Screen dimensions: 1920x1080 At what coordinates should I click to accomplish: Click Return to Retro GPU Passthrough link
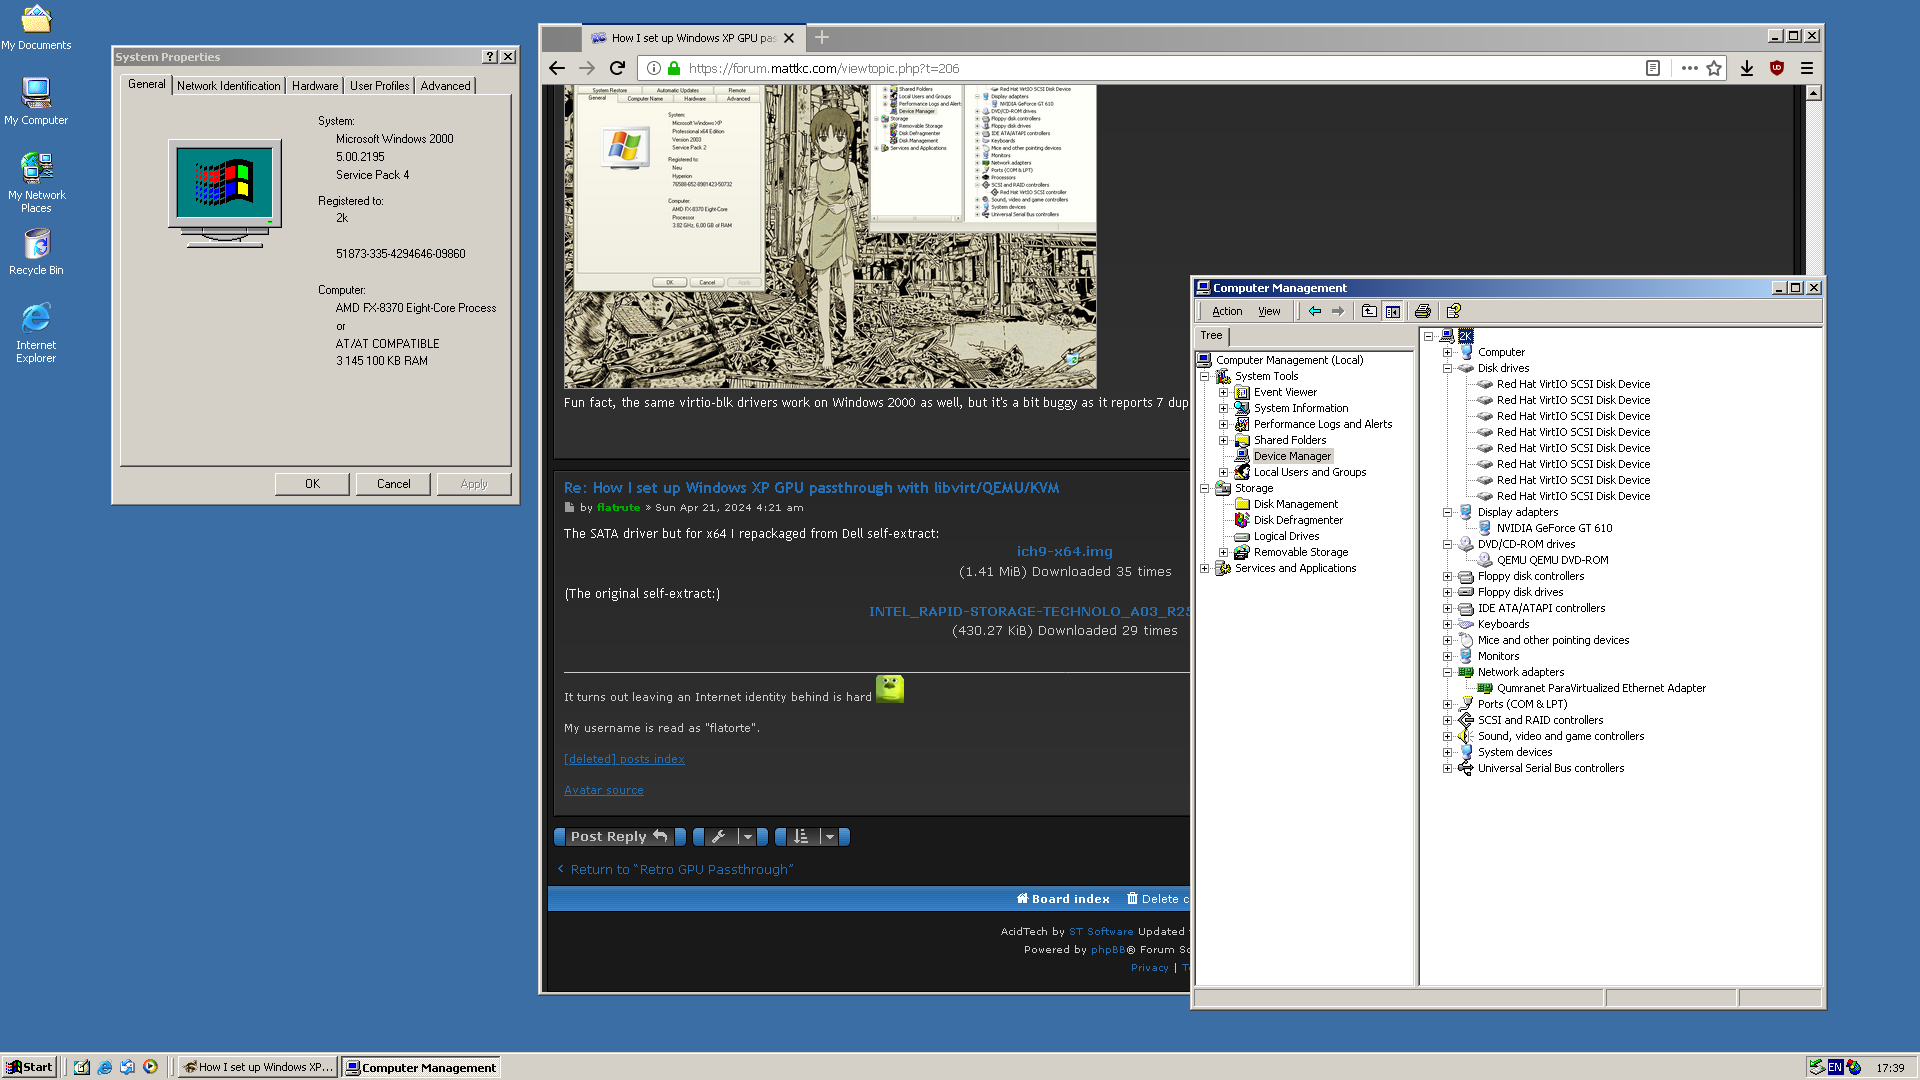675,870
